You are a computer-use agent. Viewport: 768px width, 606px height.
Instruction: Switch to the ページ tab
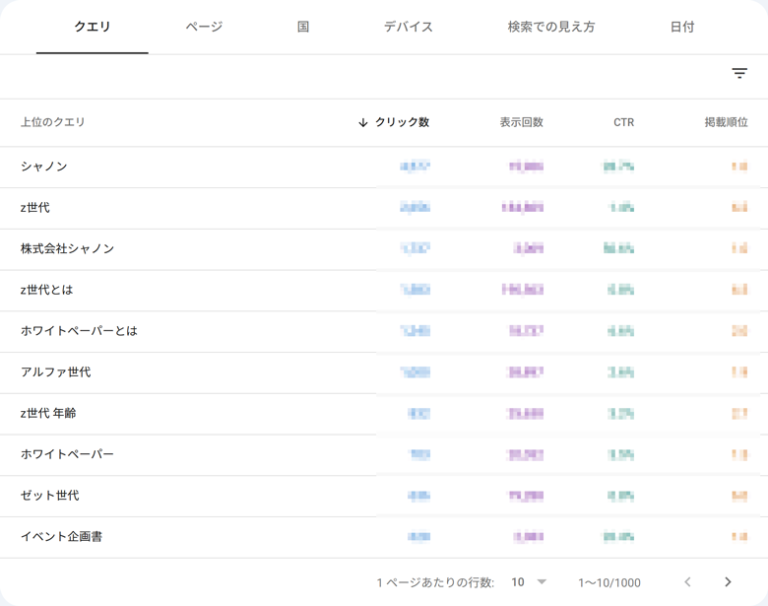(204, 27)
